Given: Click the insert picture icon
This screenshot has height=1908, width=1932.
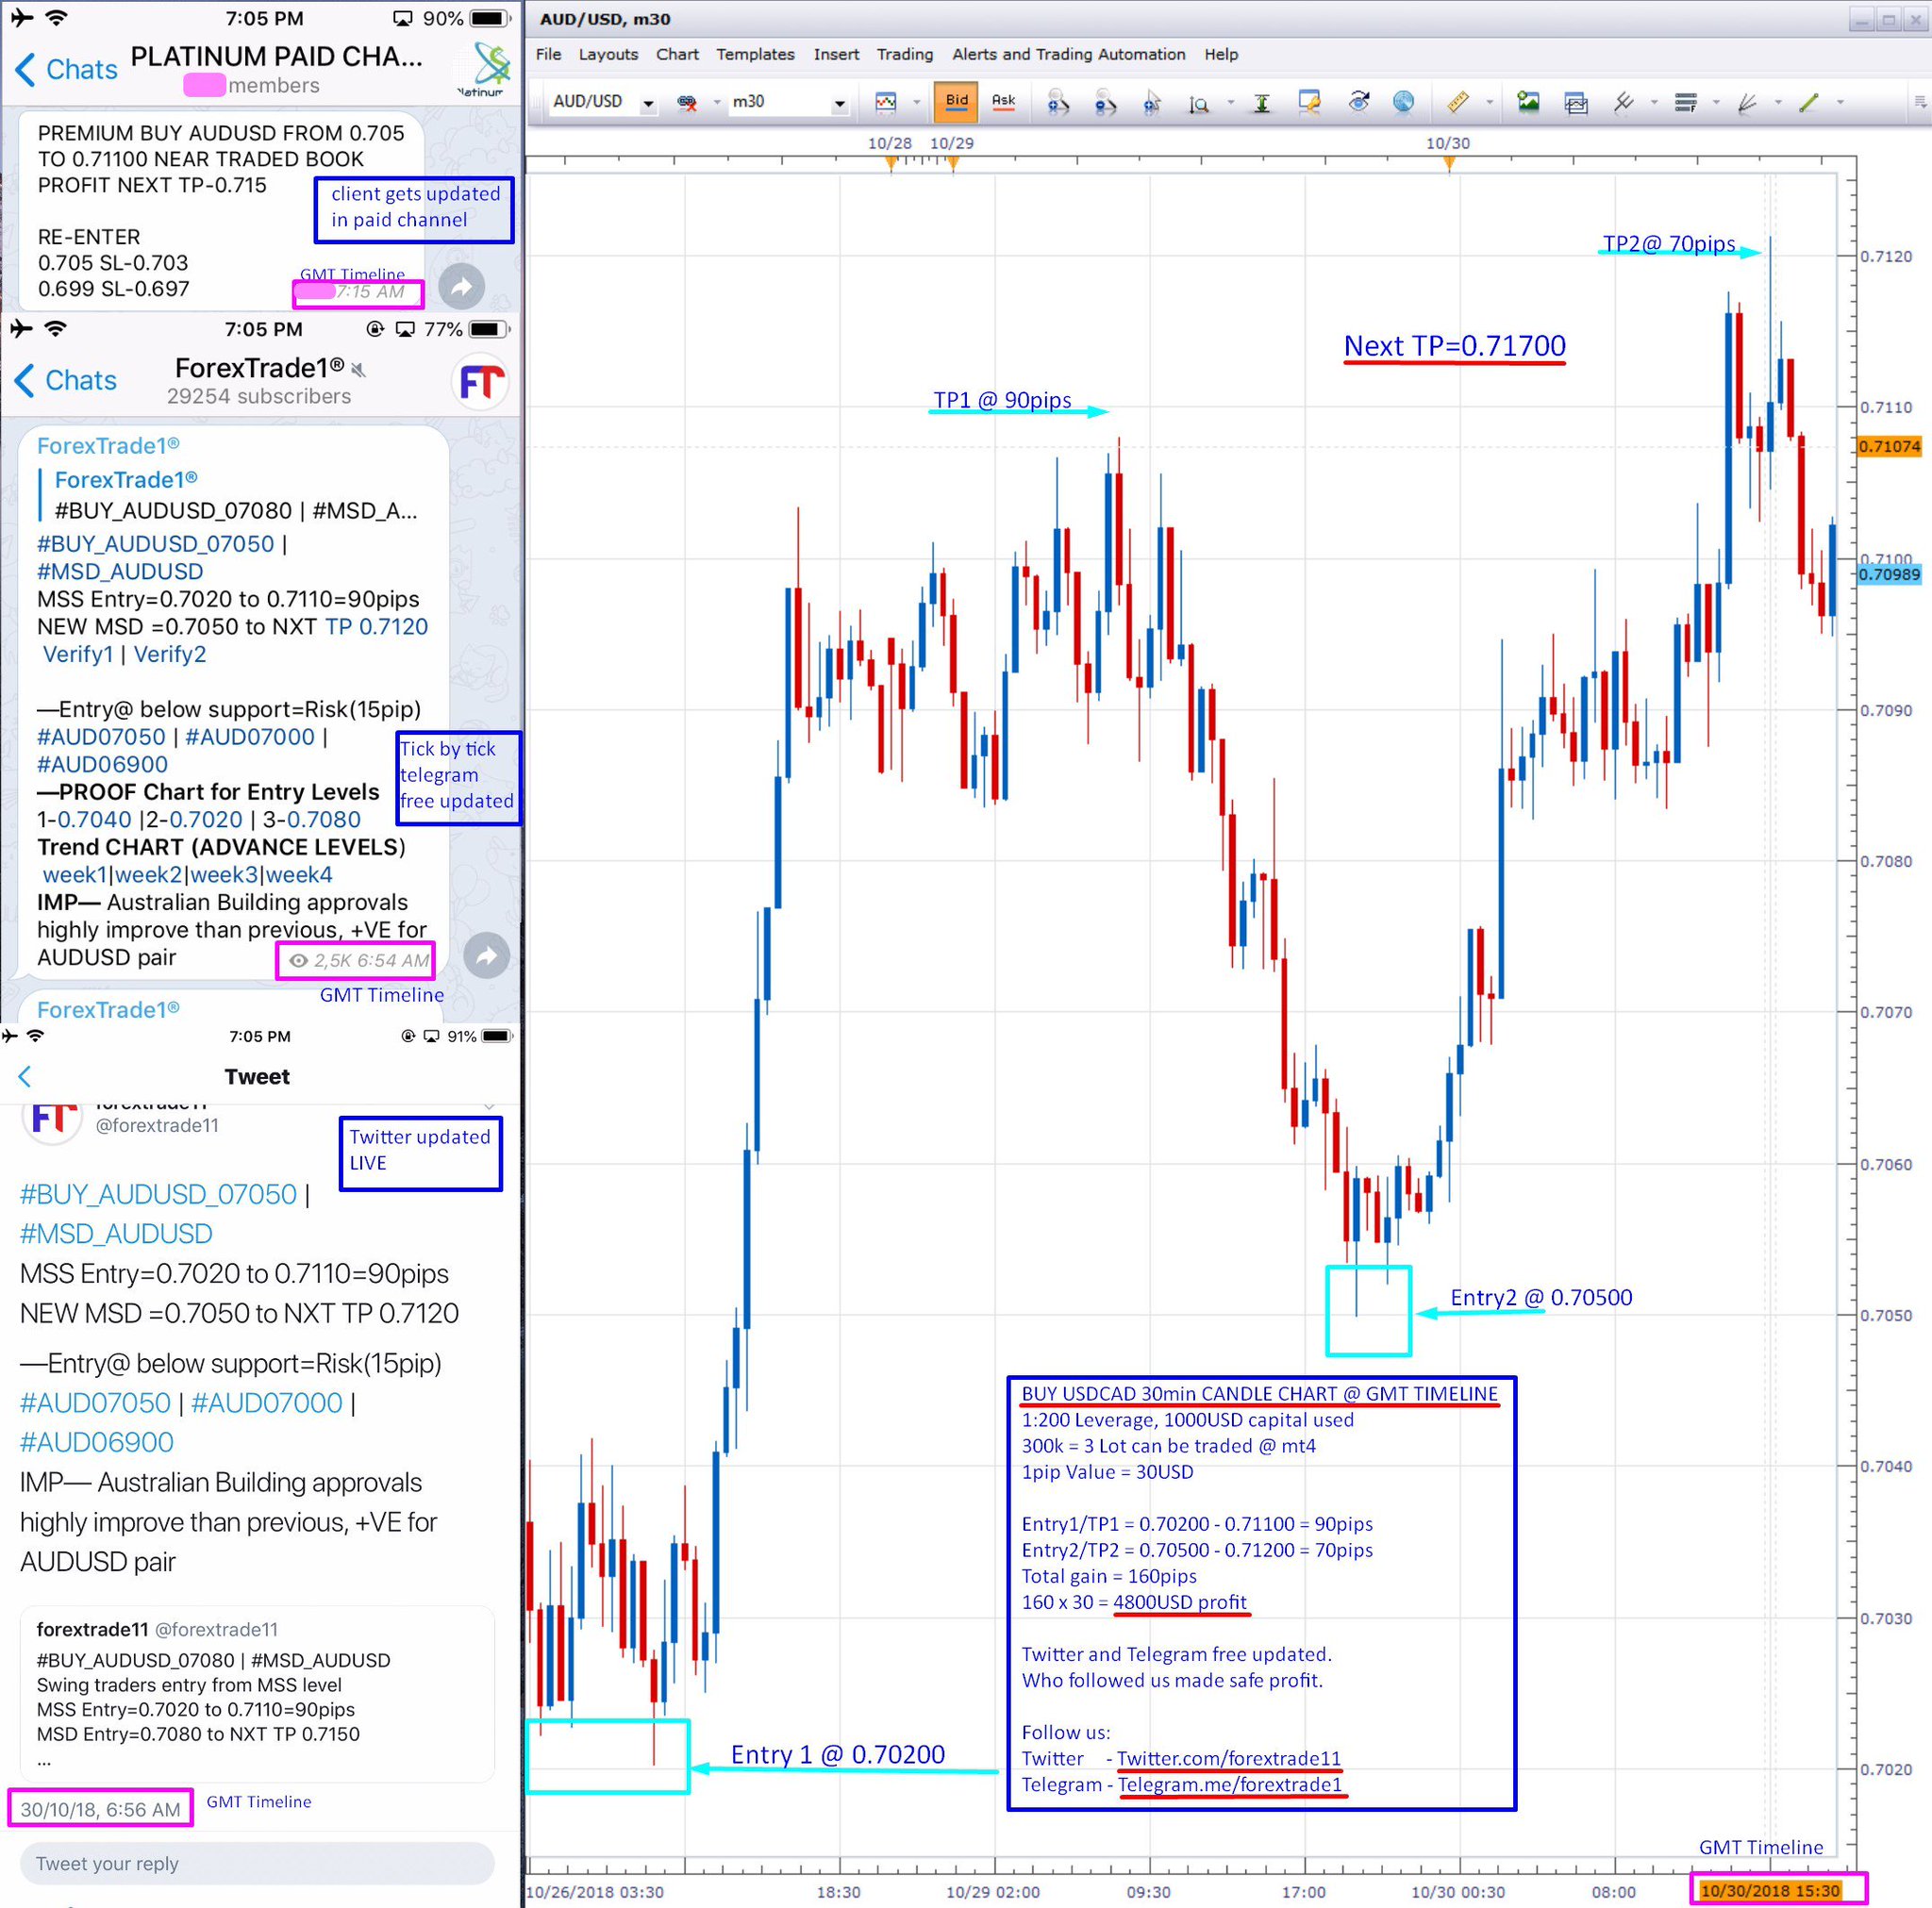Looking at the screenshot, I should coord(1528,101).
